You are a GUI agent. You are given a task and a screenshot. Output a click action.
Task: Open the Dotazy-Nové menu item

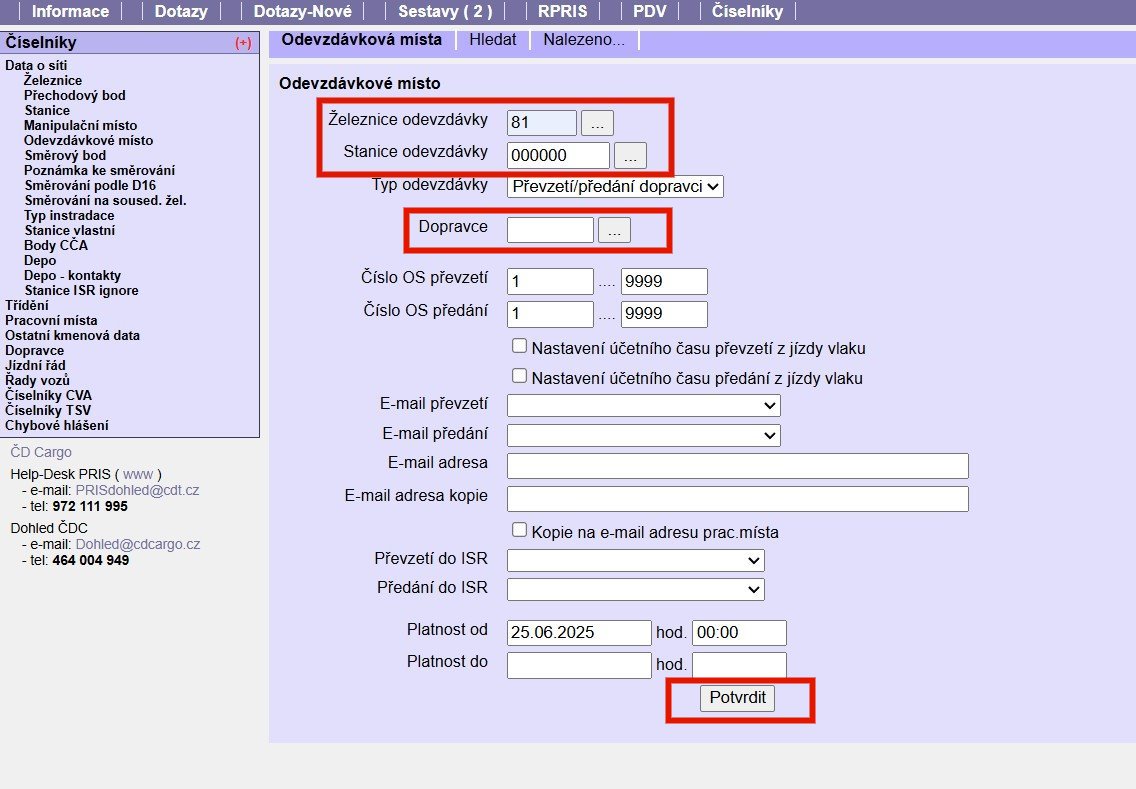click(x=302, y=12)
